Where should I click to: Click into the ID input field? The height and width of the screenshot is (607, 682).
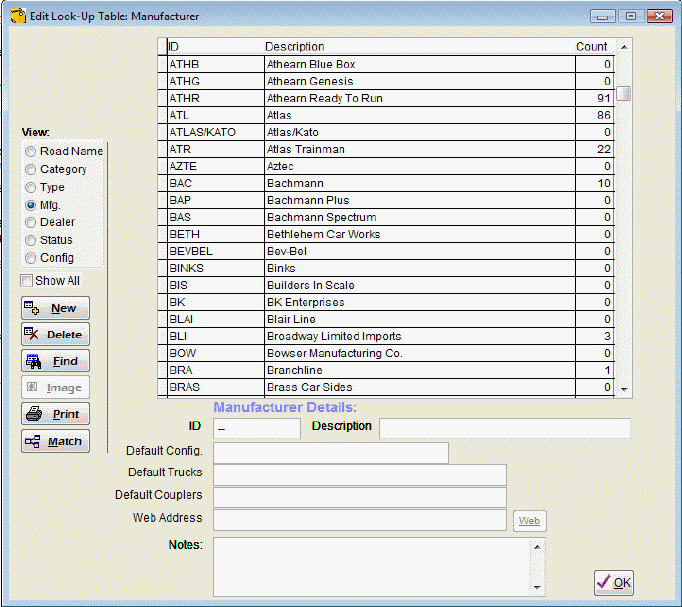click(257, 429)
